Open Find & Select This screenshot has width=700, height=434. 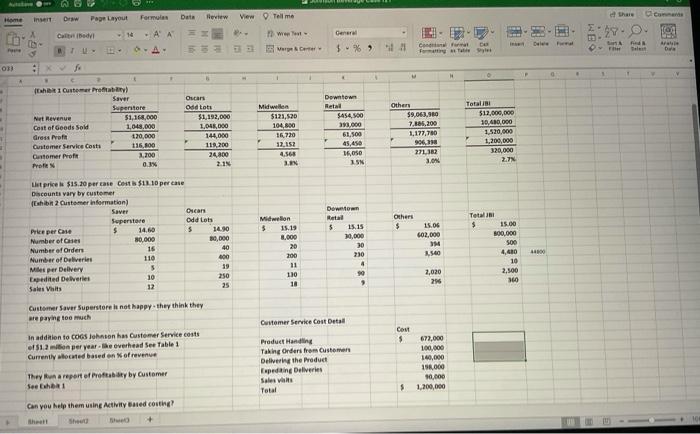coord(638,38)
